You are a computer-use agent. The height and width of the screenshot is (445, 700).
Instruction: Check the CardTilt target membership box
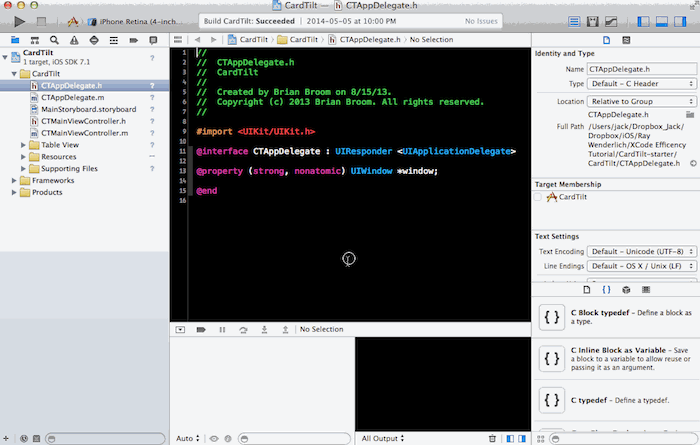click(x=538, y=197)
